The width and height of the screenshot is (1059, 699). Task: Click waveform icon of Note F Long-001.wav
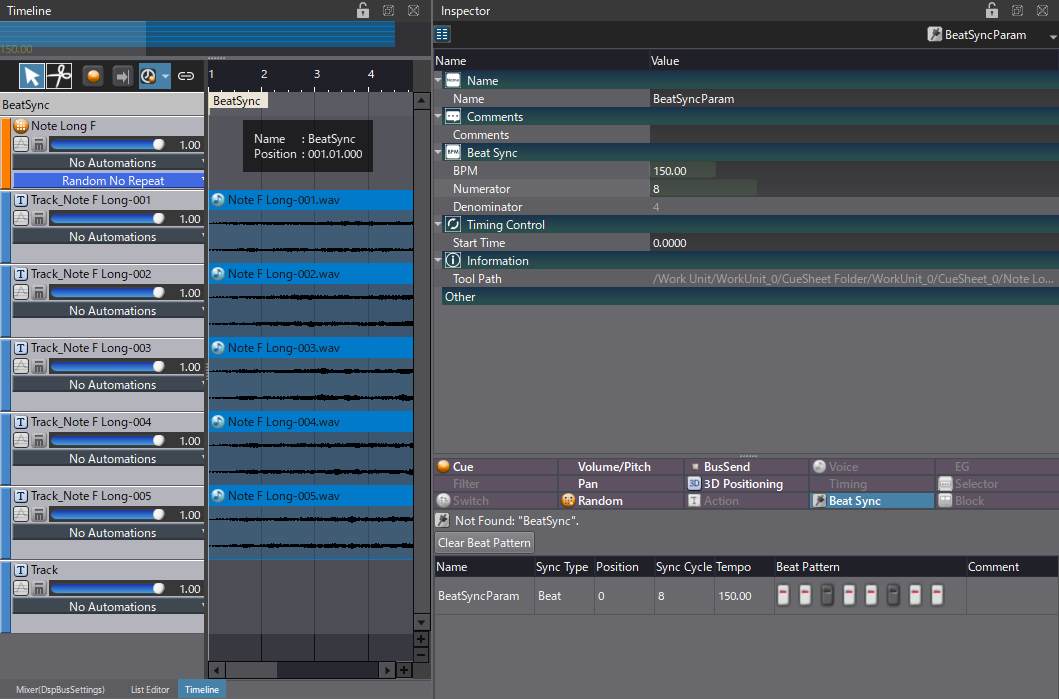pyautogui.click(x=217, y=200)
